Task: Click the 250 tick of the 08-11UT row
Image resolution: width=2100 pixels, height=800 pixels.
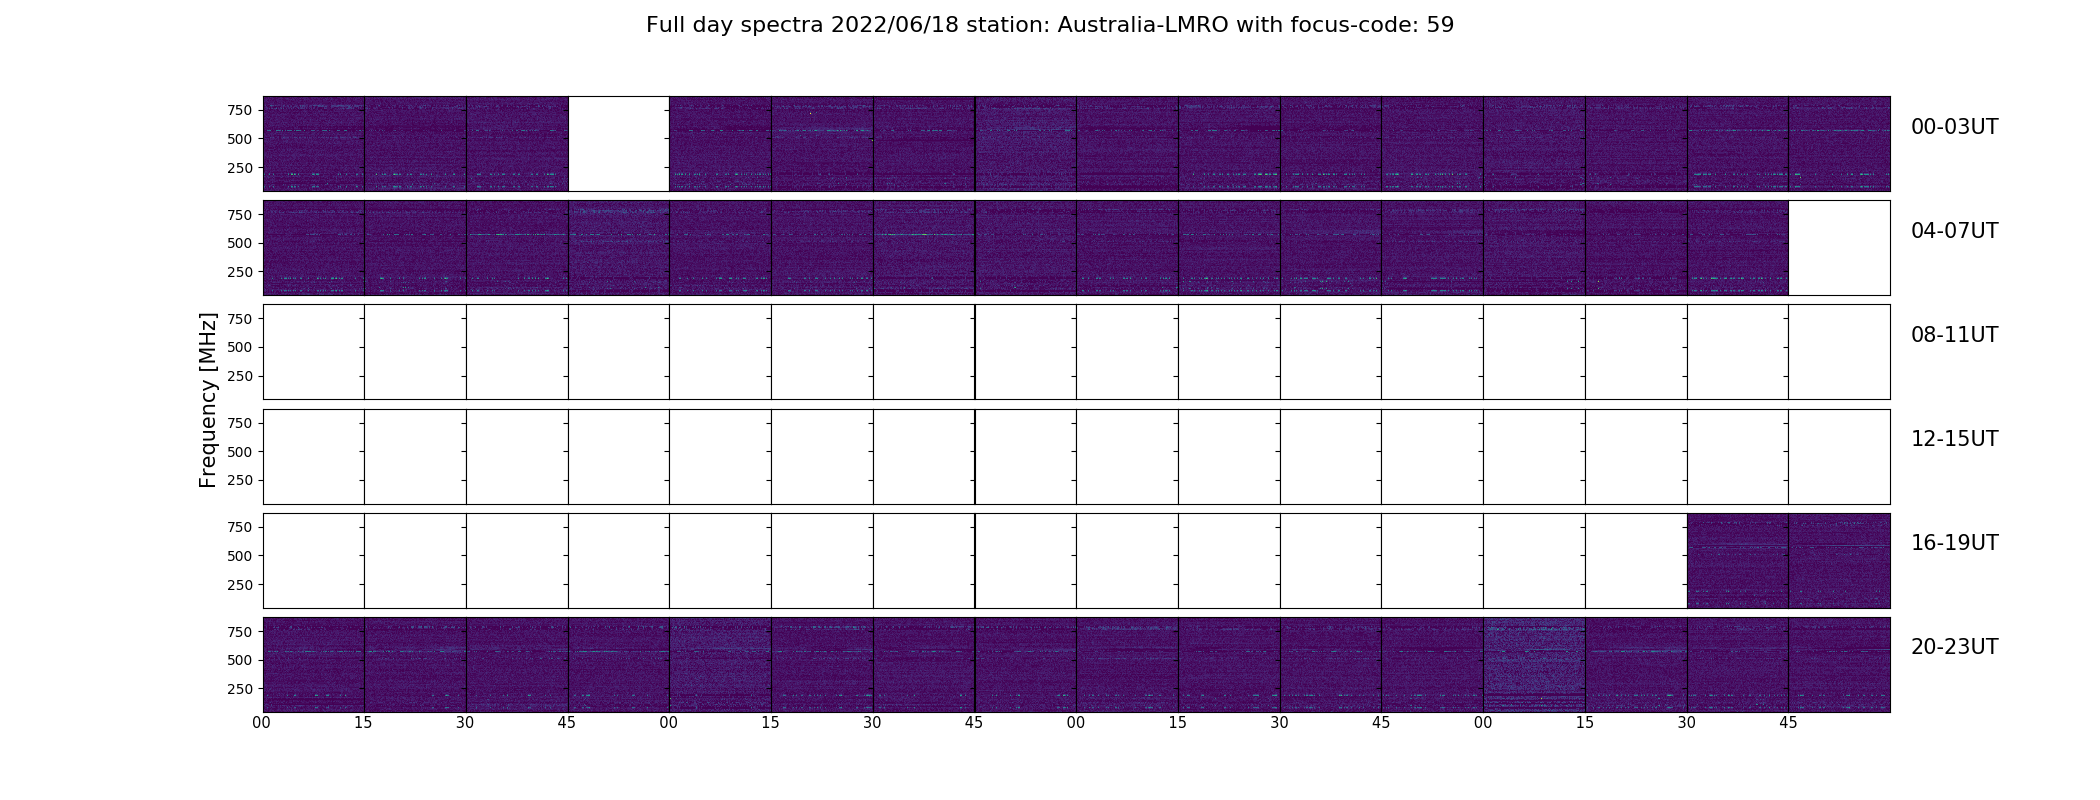Action: pos(239,376)
